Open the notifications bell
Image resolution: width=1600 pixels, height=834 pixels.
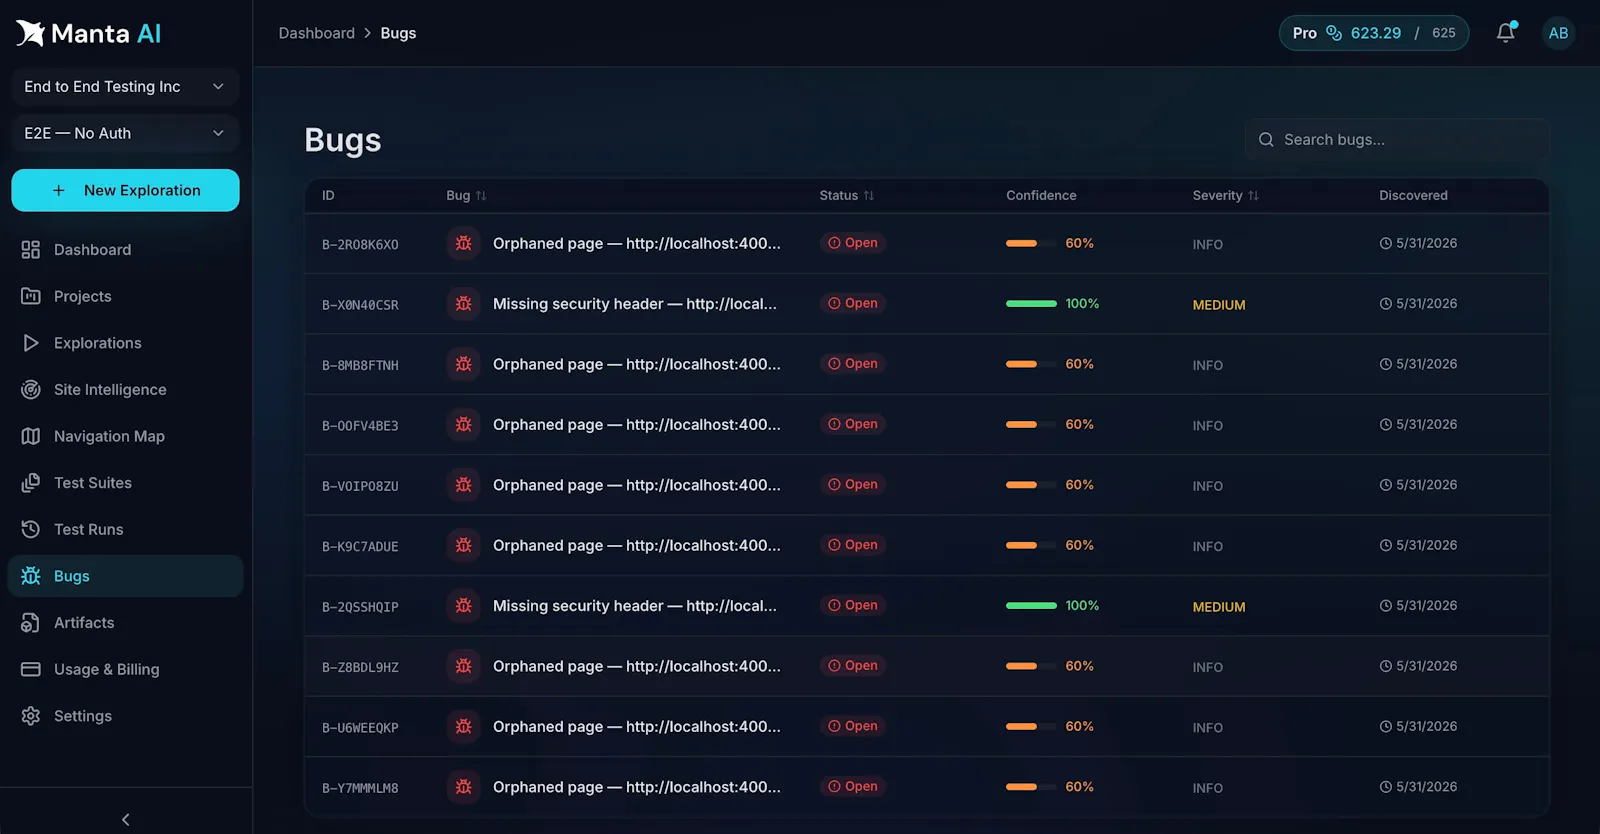[x=1506, y=33]
